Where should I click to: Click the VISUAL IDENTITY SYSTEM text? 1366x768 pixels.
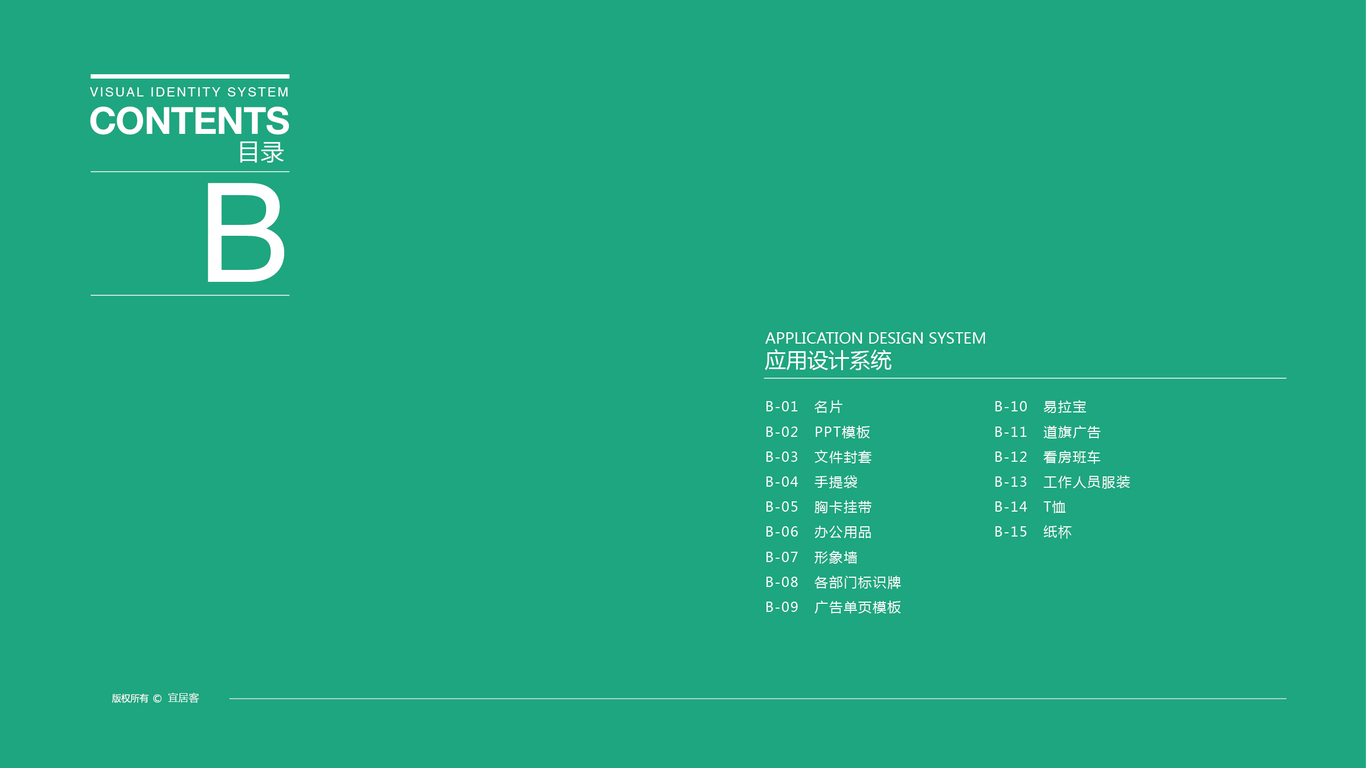(190, 92)
